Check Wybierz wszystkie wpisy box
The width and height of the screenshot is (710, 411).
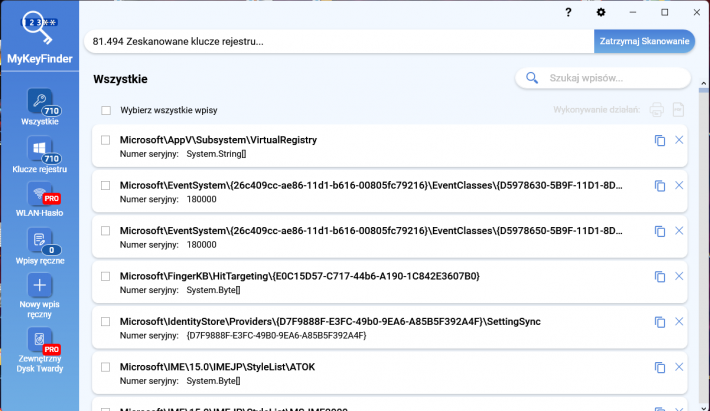[106, 110]
